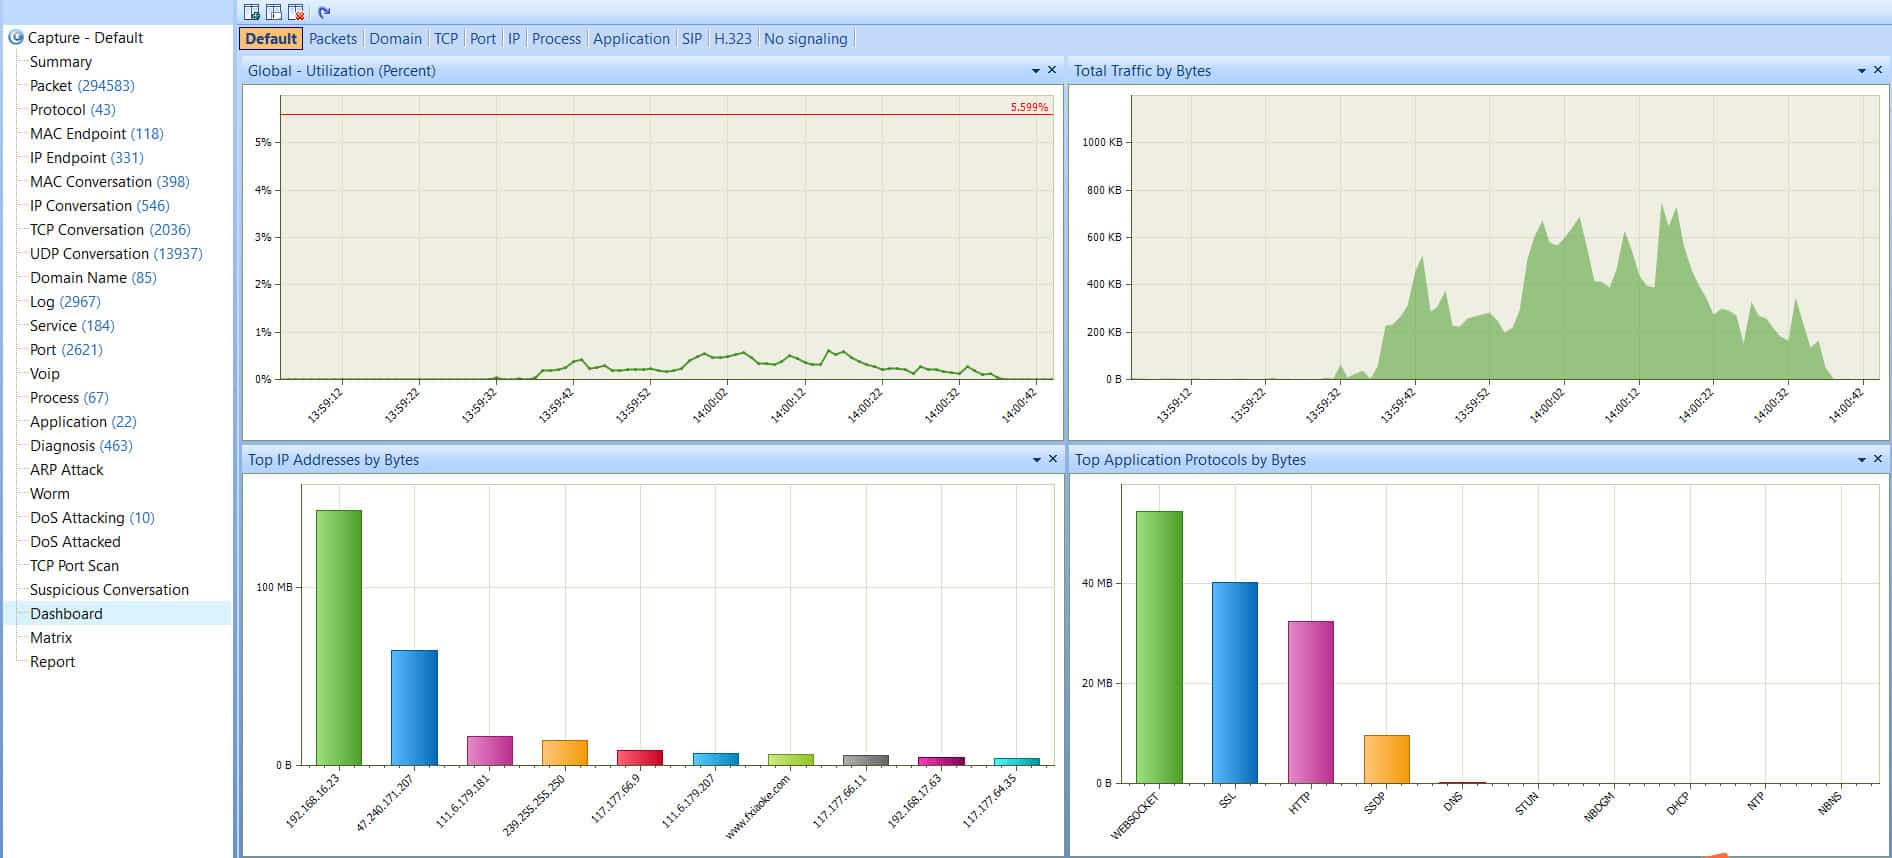Viewport: 1892px width, 858px height.
Task: Click the add new dashboard panel icon
Action: click(x=252, y=12)
